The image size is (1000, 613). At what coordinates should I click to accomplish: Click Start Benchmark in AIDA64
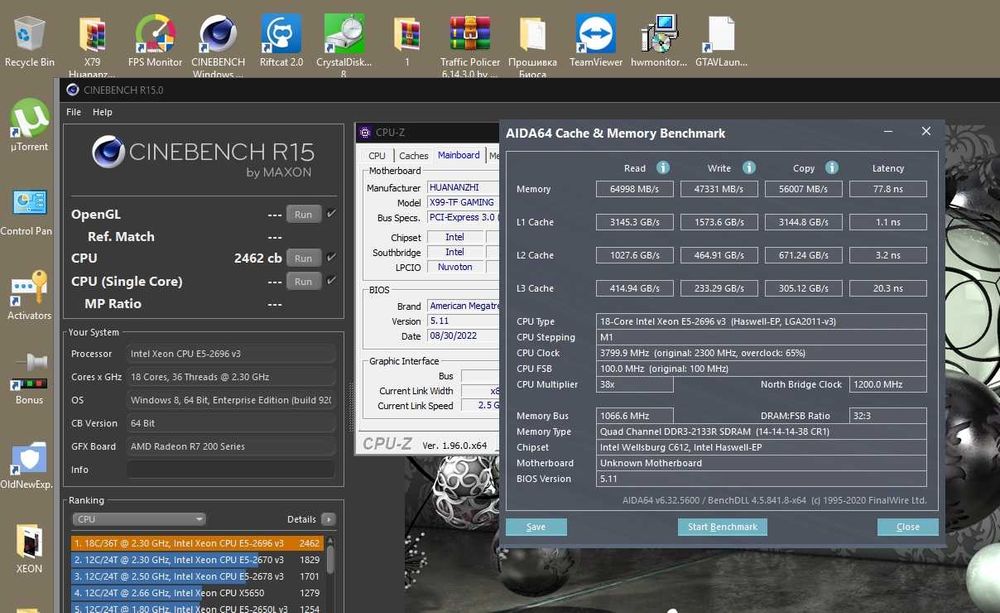pyautogui.click(x=722, y=527)
